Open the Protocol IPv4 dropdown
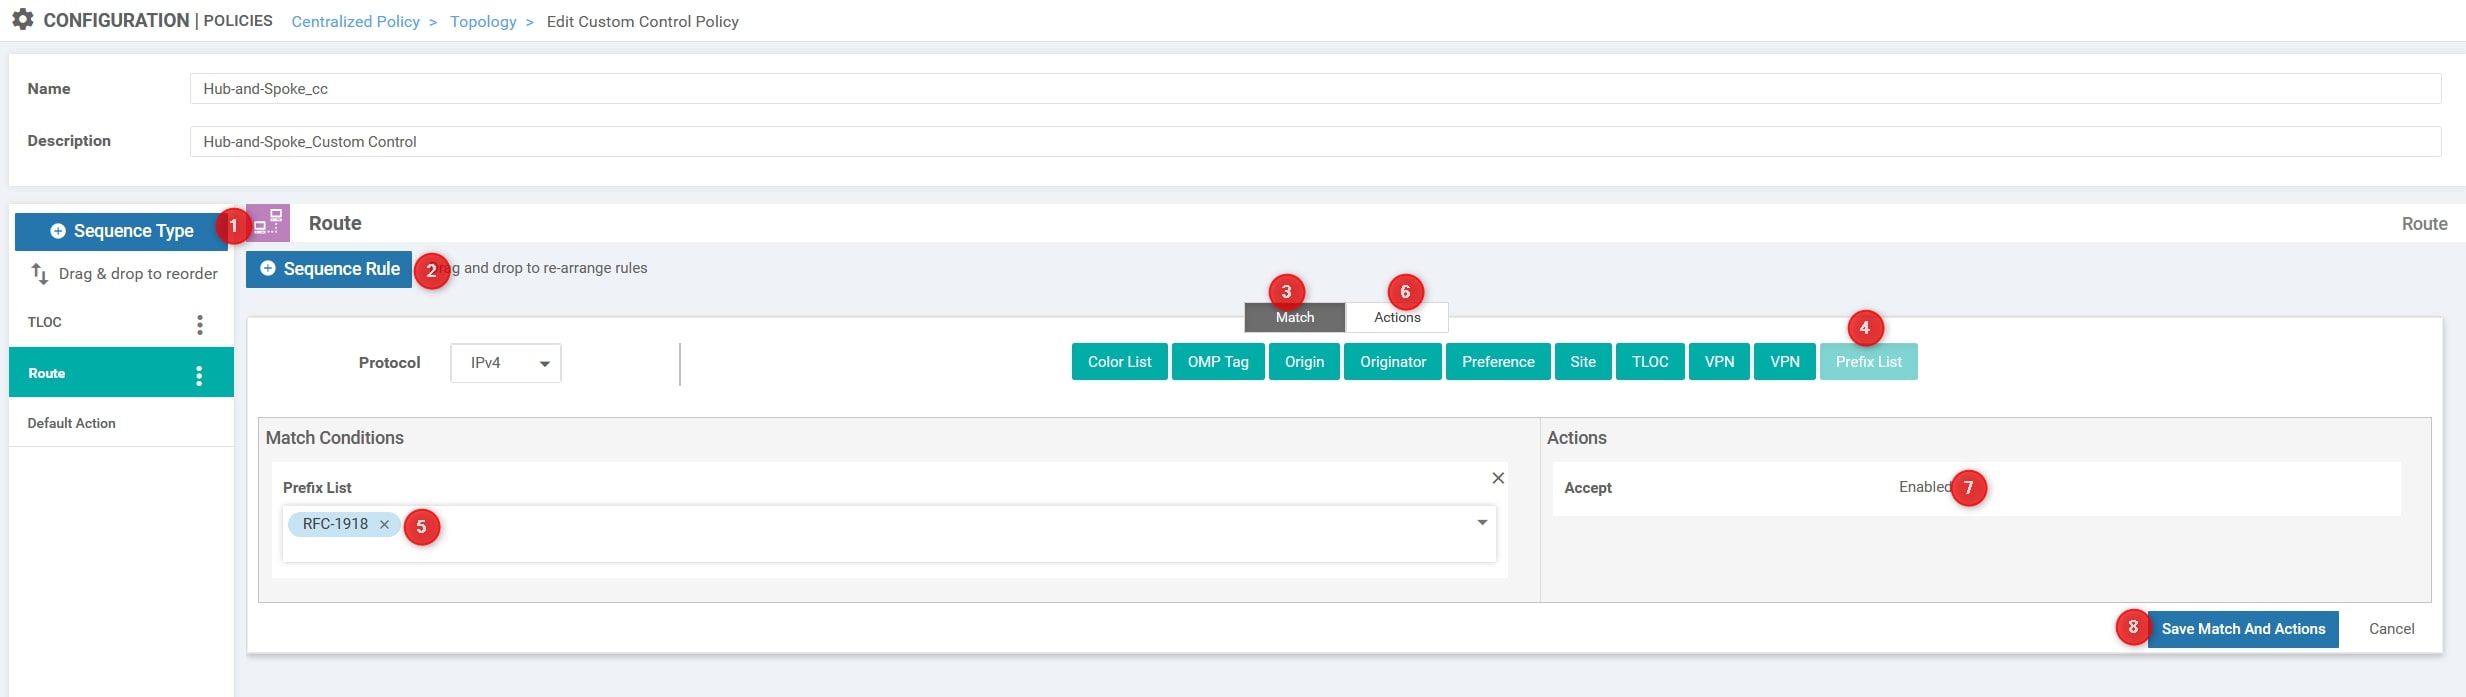Image resolution: width=2466 pixels, height=697 pixels. click(505, 363)
